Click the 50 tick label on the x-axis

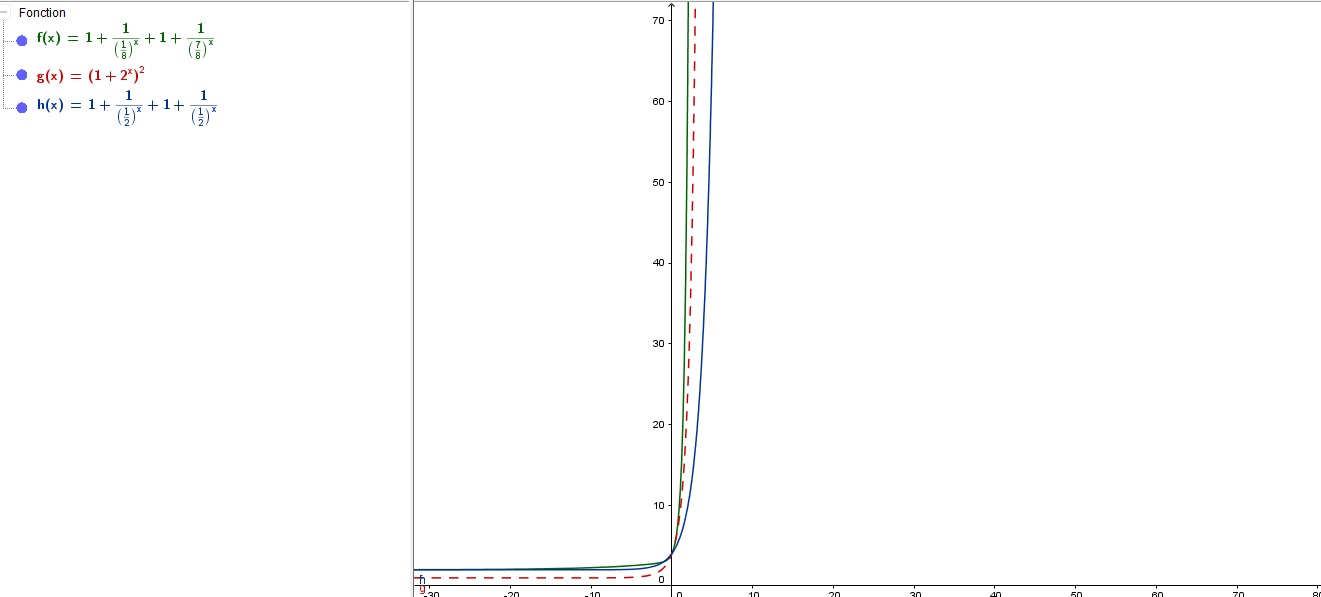(1076, 594)
